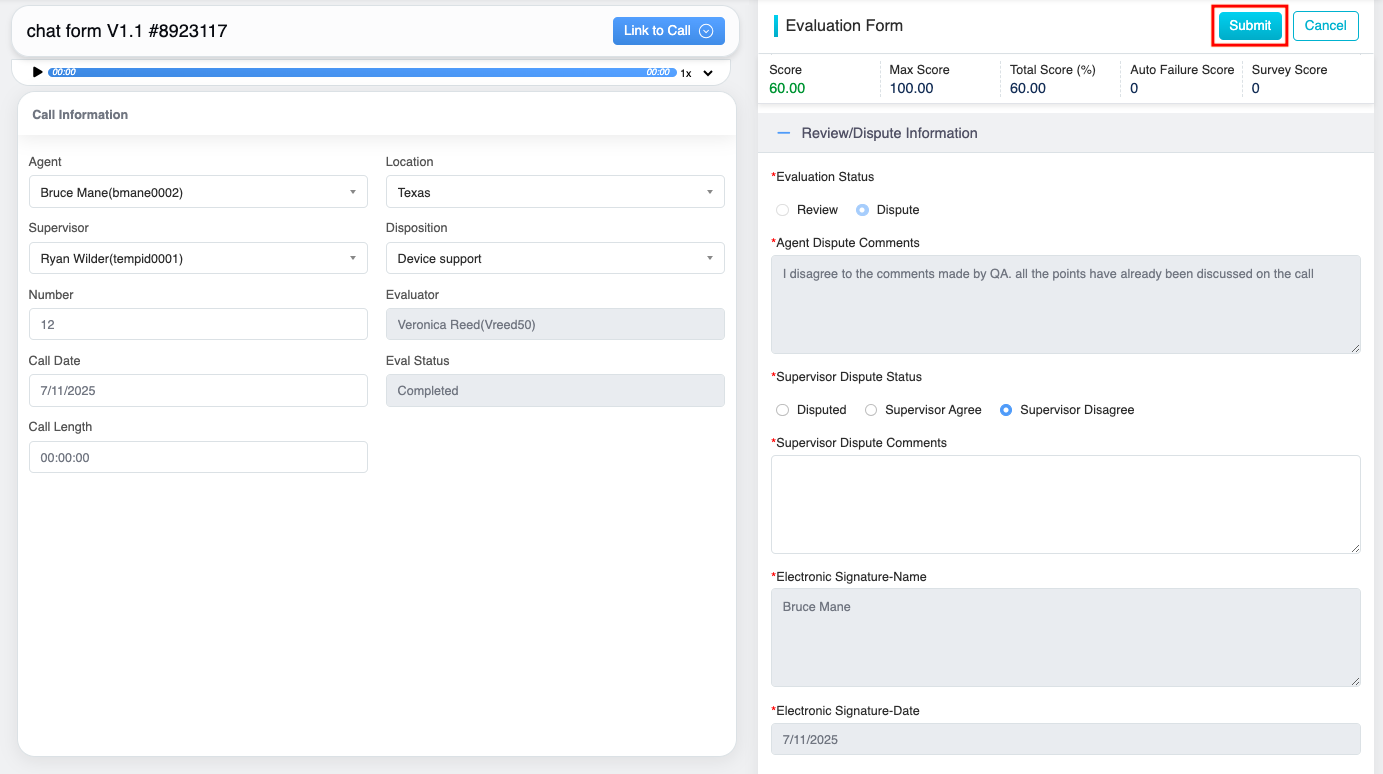1383x774 pixels.
Task: Cancel the evaluation form
Action: coord(1325,26)
